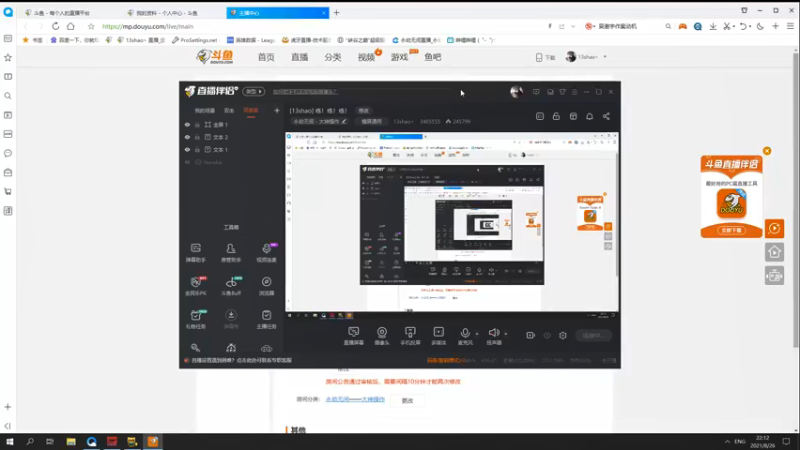
Task: Go to 鱼吧 on the Douyu navigation
Action: tap(433, 57)
